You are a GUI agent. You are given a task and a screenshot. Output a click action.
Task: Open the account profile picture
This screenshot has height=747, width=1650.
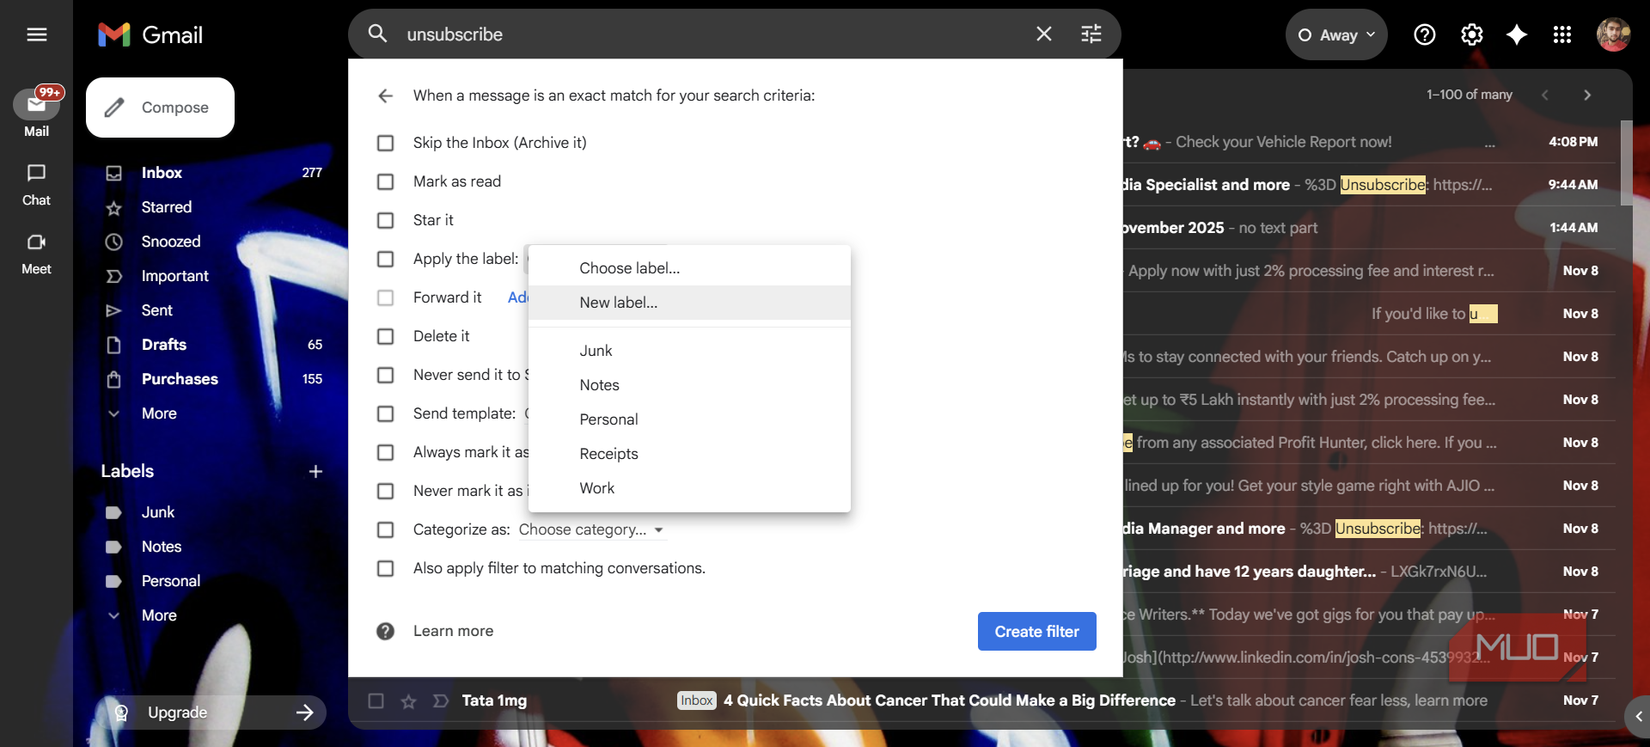coord(1613,35)
